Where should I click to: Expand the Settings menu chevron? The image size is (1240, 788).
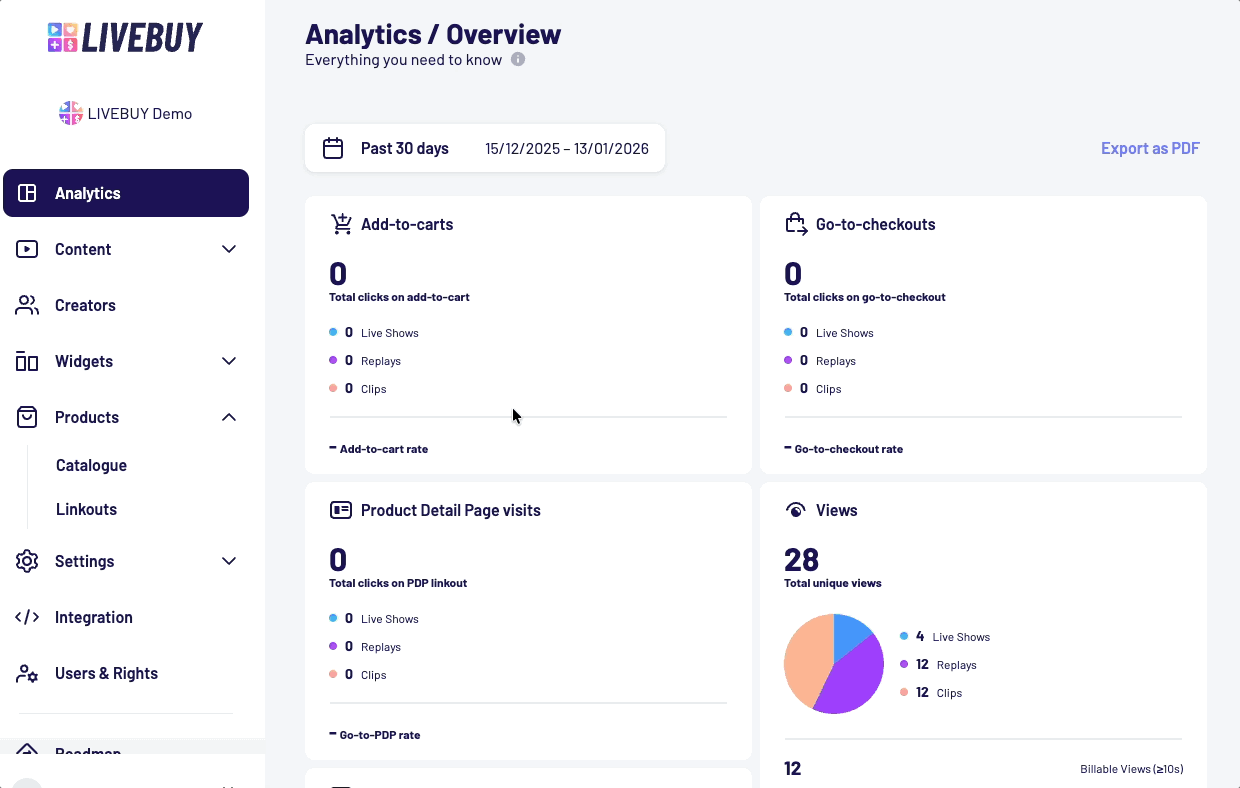point(229,561)
